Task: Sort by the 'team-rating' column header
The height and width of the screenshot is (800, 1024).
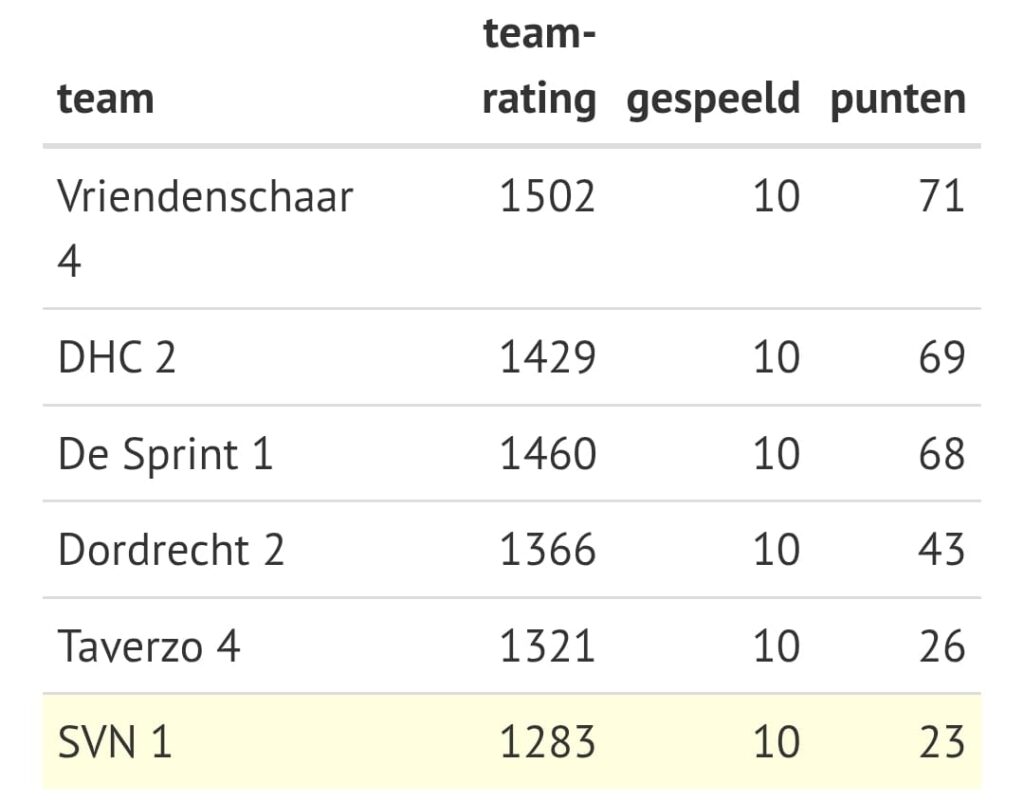Action: point(539,68)
